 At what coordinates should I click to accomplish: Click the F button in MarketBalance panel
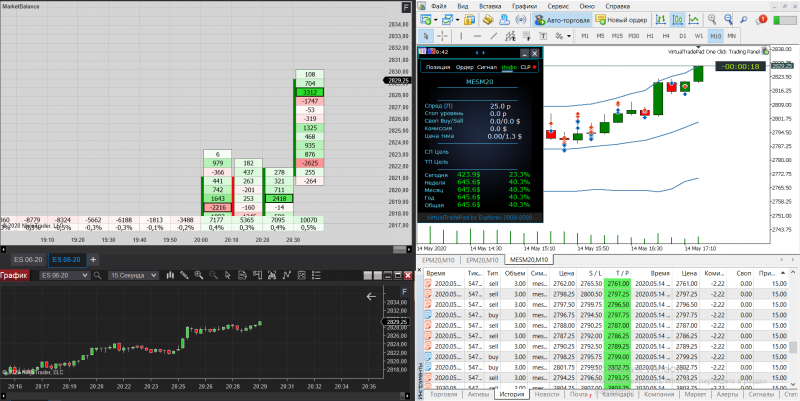[x=406, y=7]
